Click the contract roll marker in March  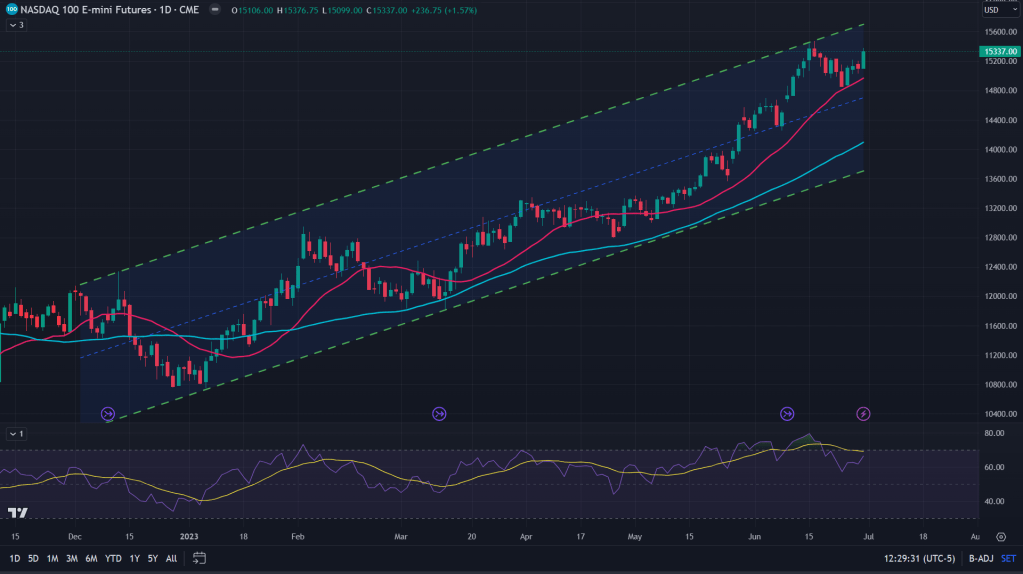438,413
